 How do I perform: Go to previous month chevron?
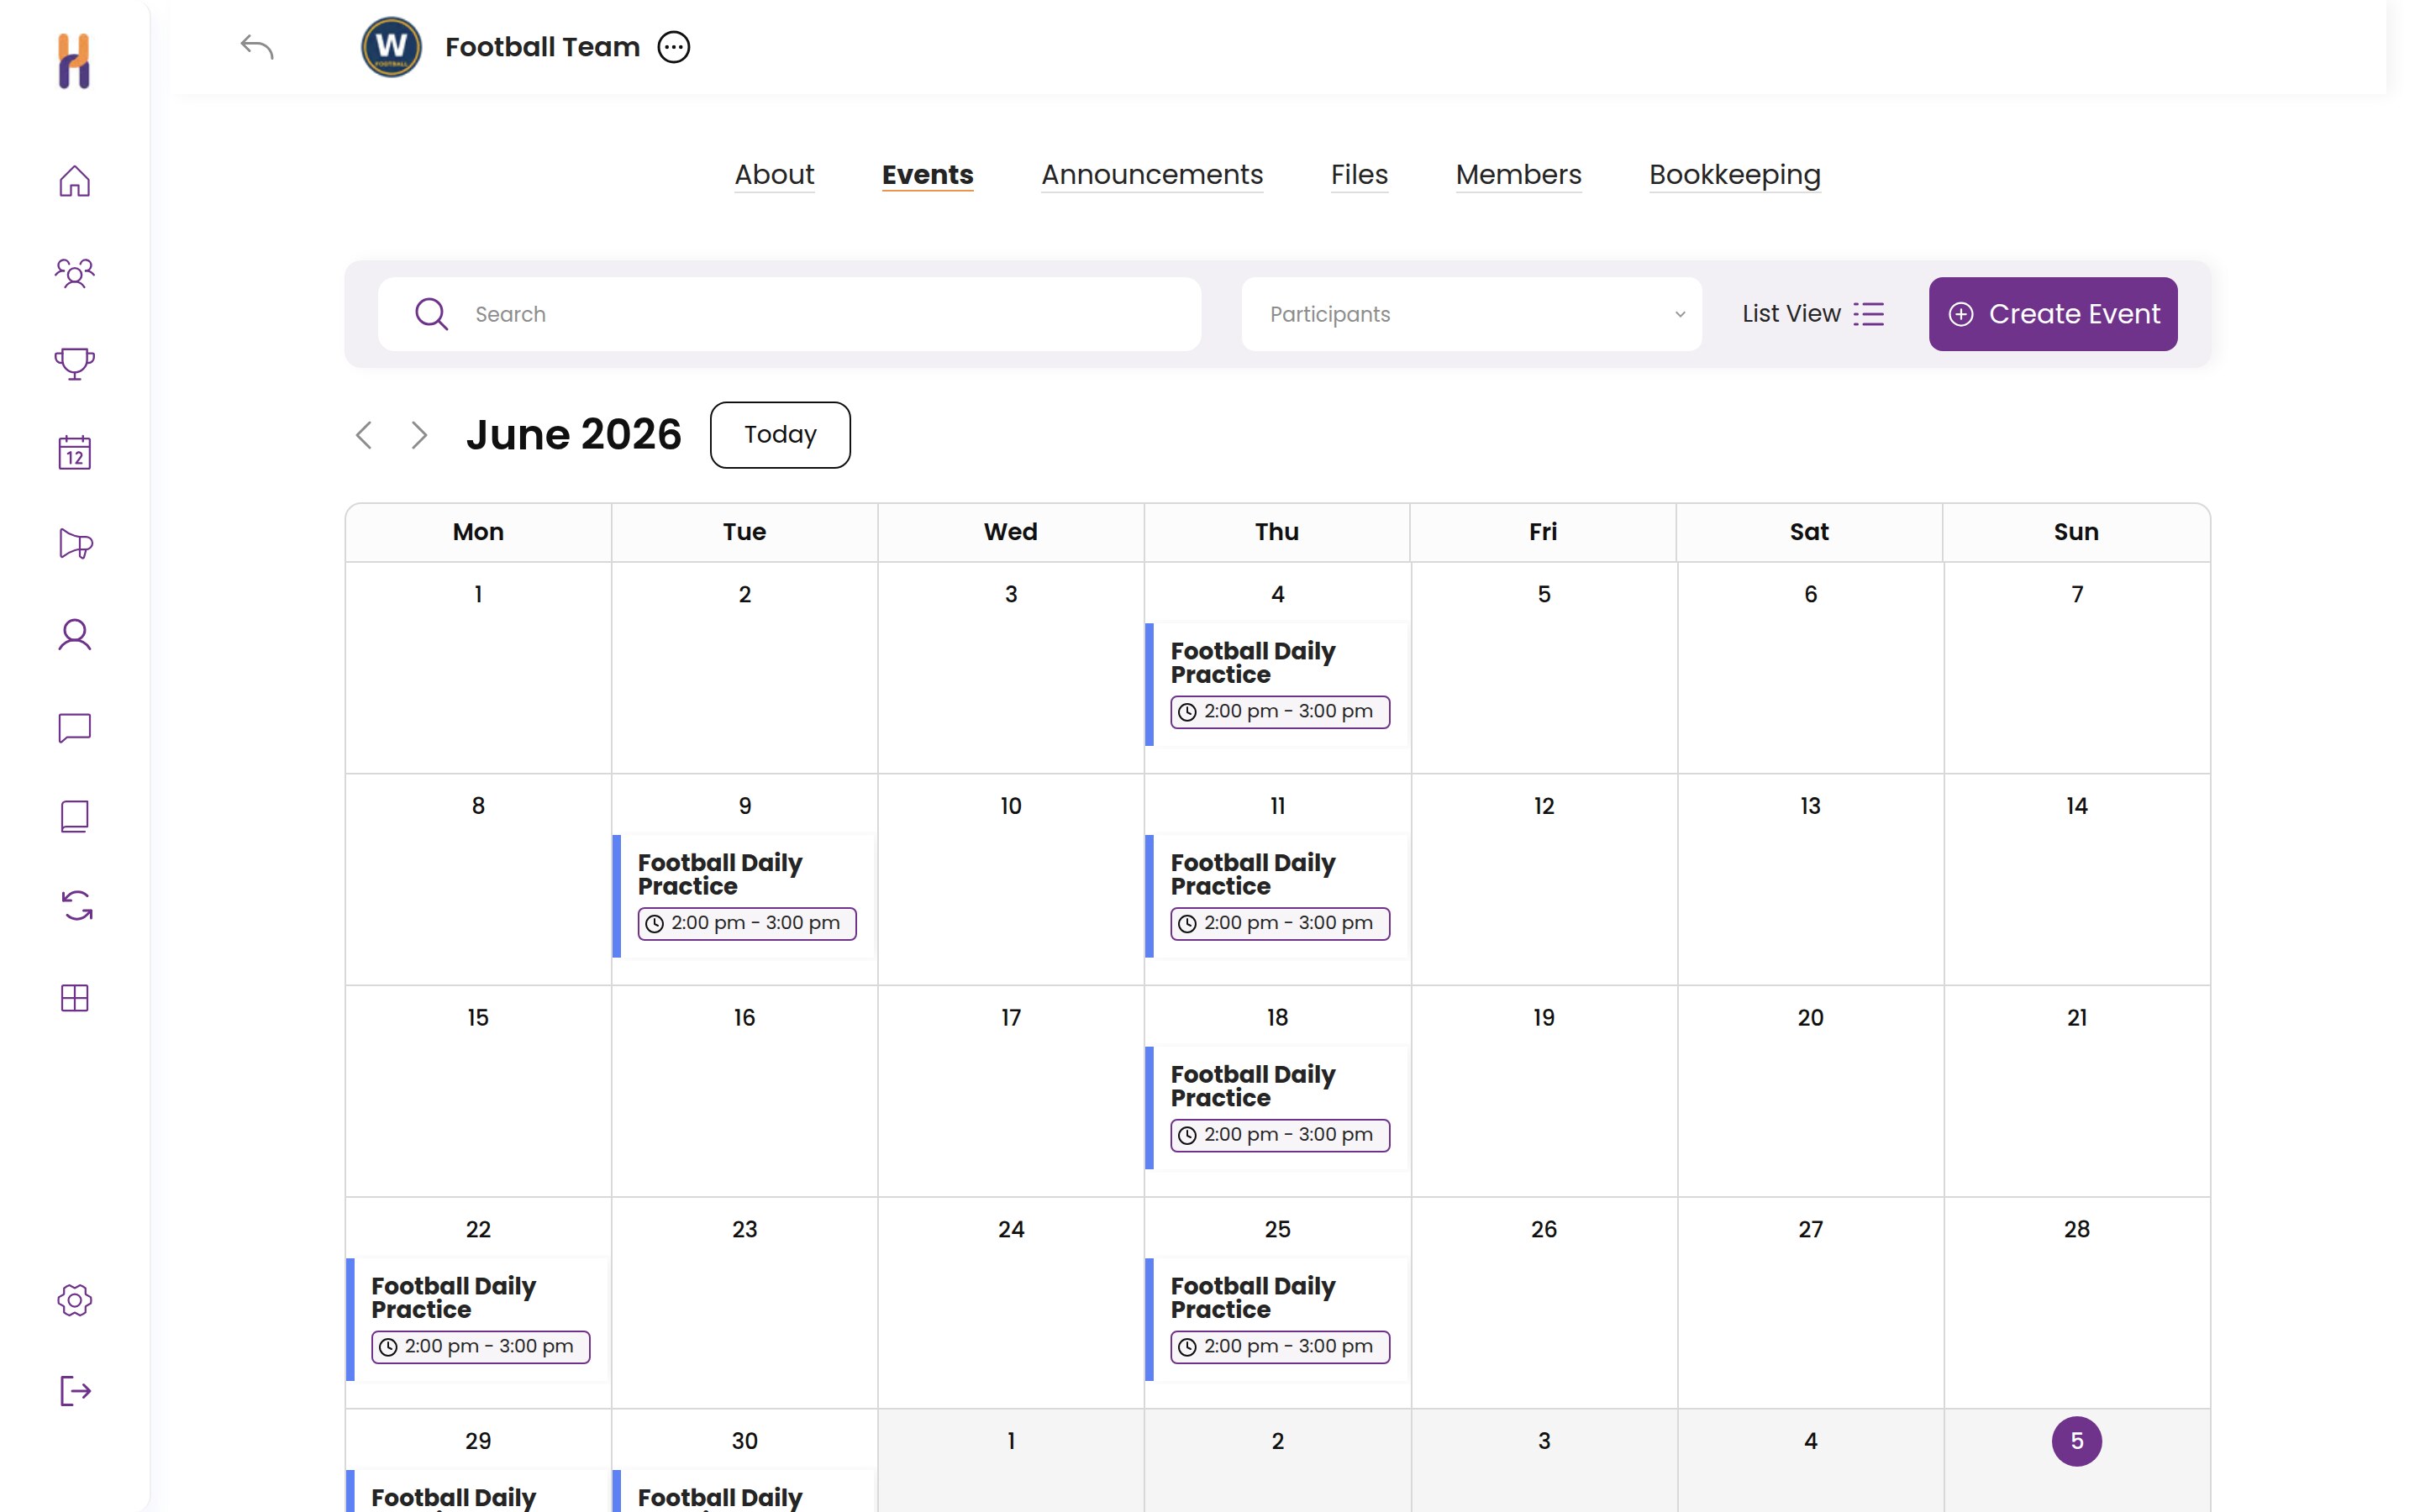(x=364, y=435)
